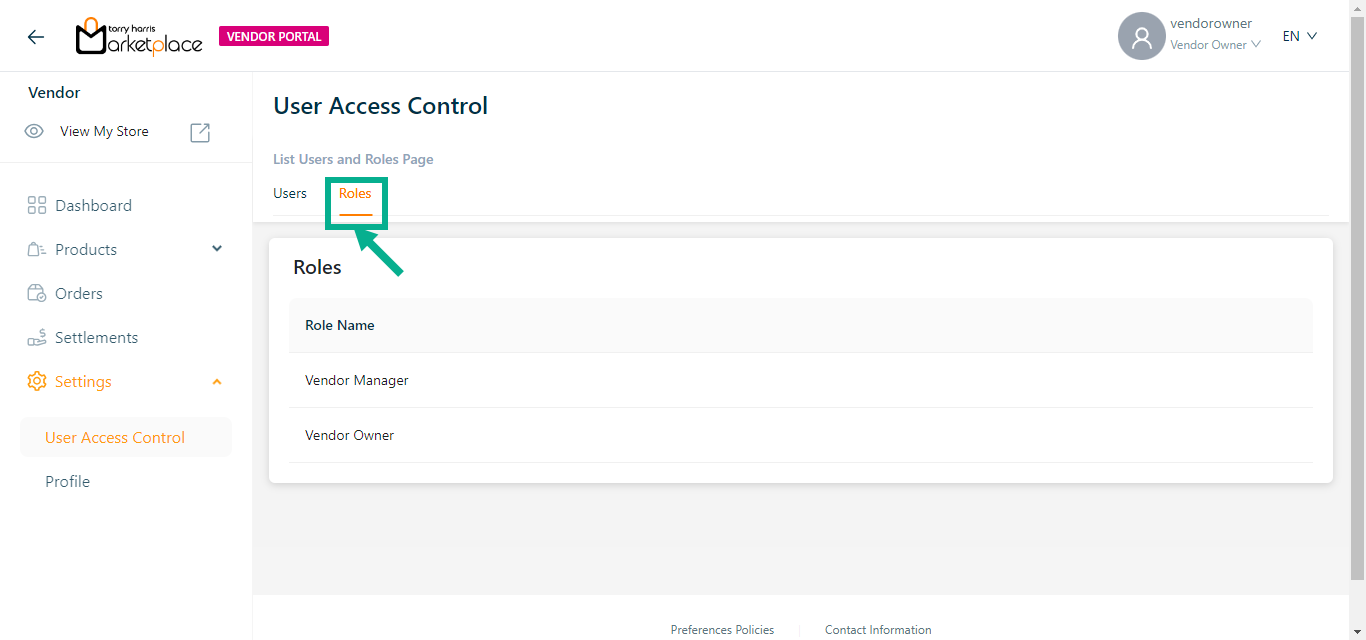The image size is (1366, 640).
Task: Click the user avatar icon
Action: (x=1141, y=37)
